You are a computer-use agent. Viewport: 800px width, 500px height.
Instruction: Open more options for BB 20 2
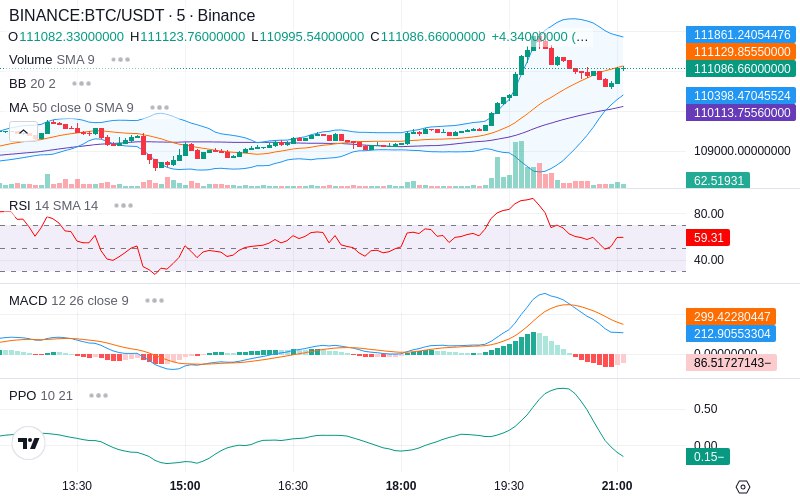click(x=82, y=84)
